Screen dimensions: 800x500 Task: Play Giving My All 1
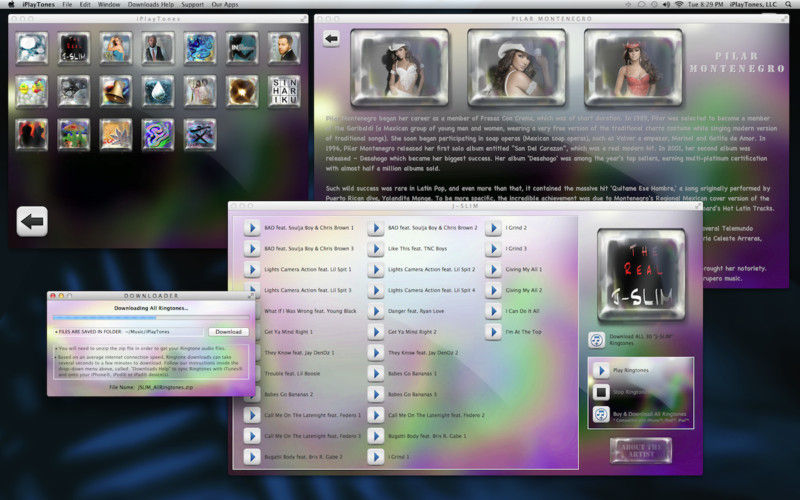click(493, 269)
